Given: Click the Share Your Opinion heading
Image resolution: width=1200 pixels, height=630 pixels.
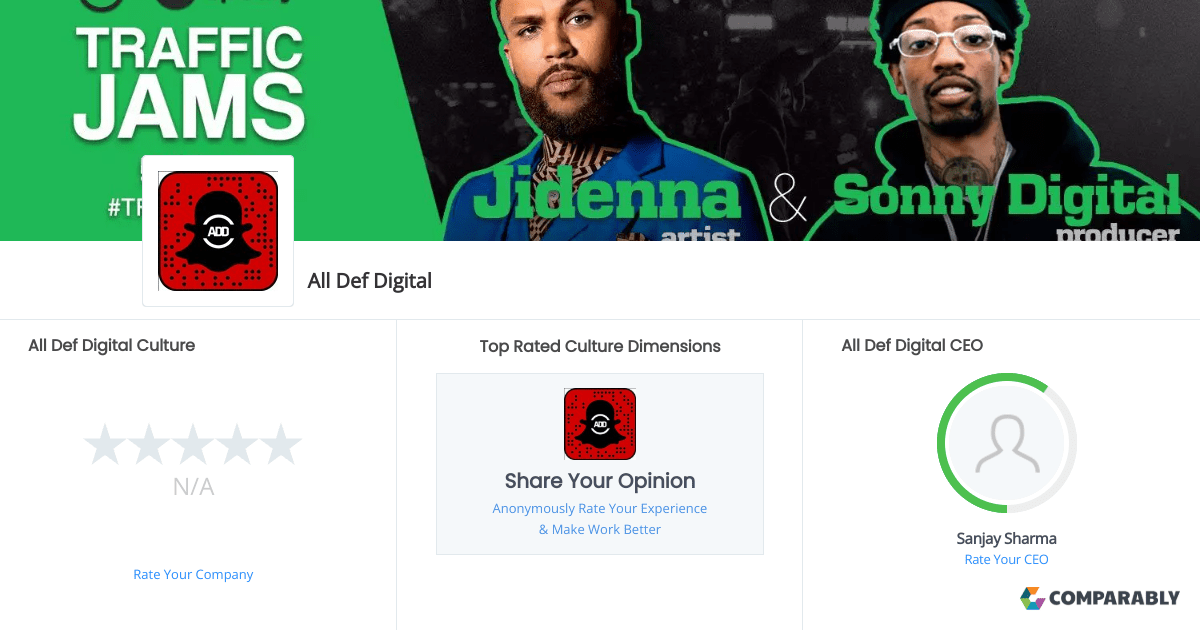Looking at the screenshot, I should (x=600, y=481).
